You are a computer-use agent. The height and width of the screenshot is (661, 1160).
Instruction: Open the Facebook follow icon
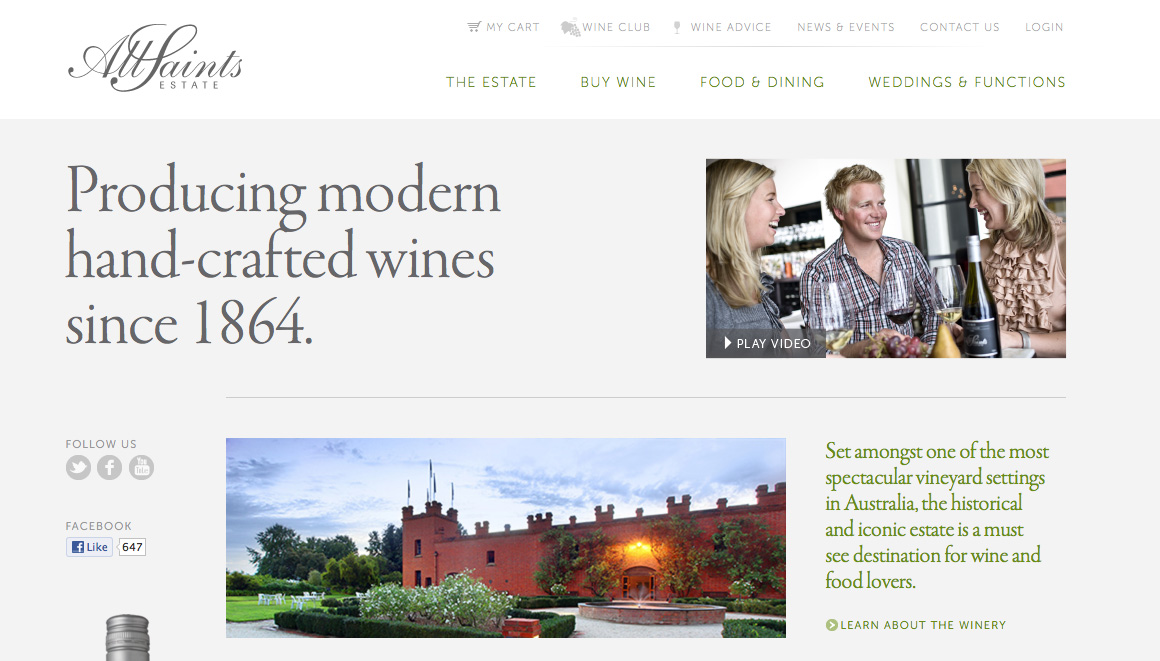pyautogui.click(x=109, y=468)
